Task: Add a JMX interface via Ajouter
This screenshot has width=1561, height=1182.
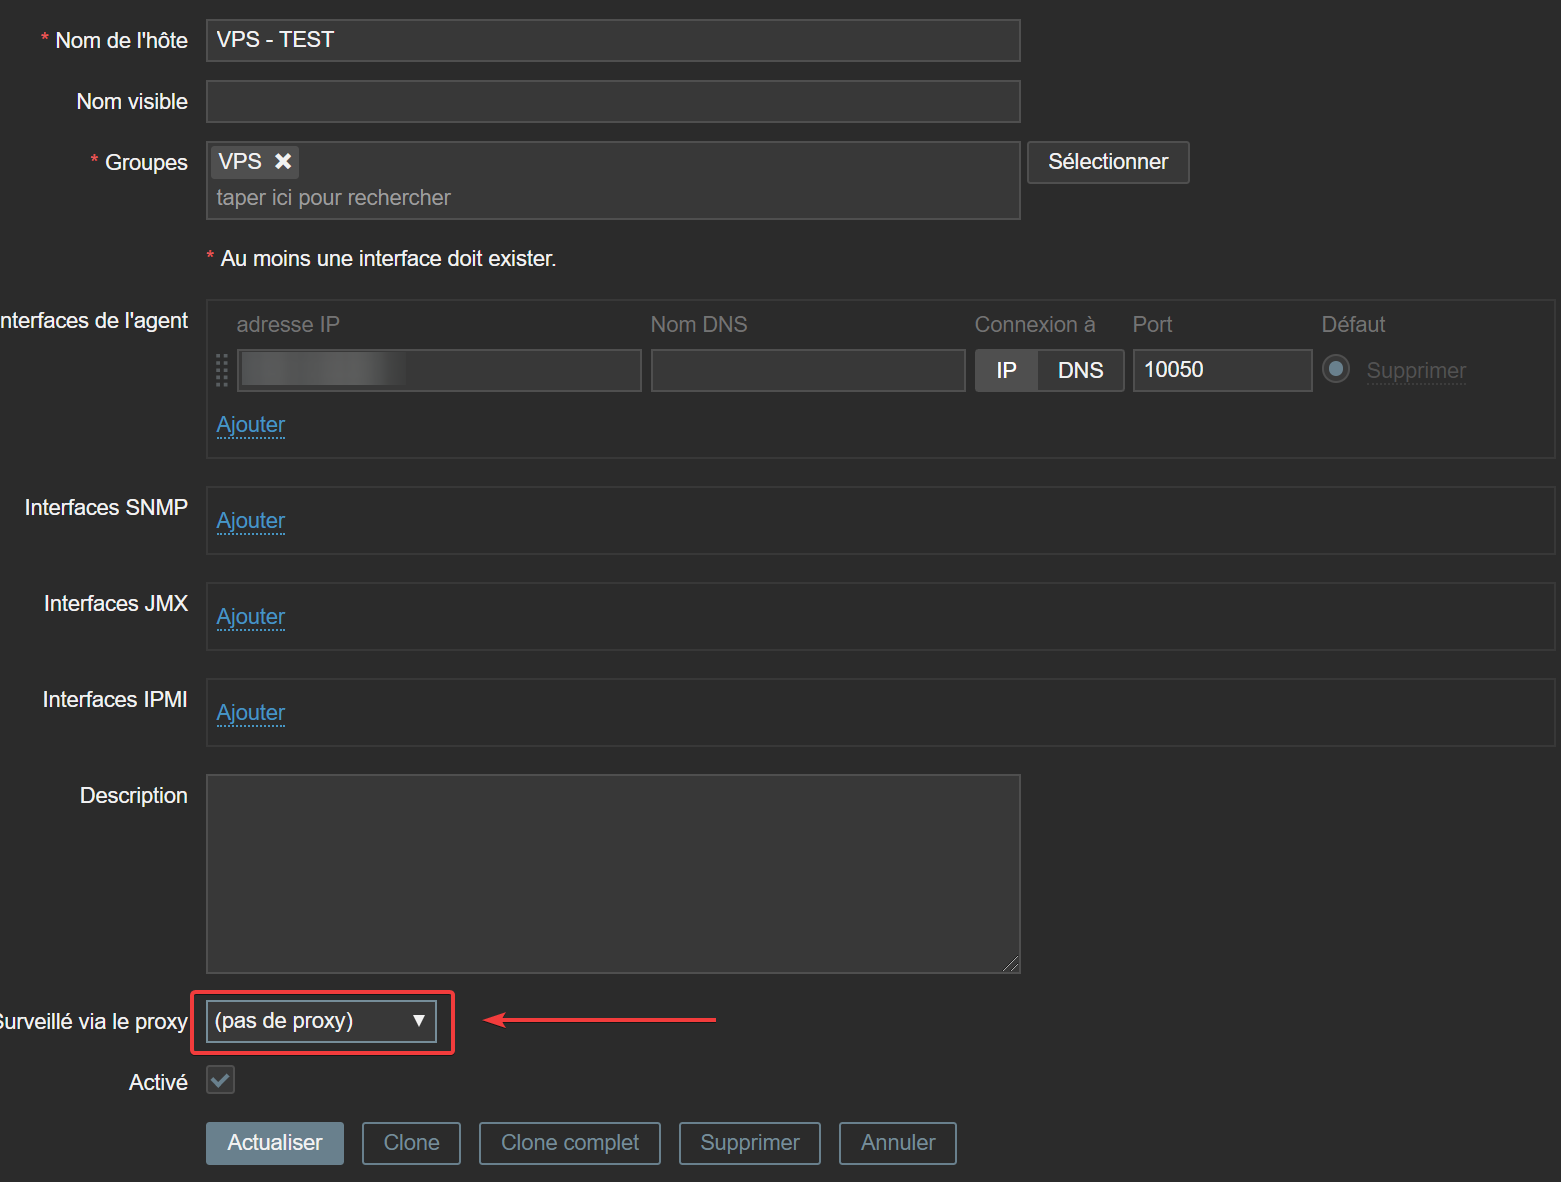Action: tap(251, 617)
